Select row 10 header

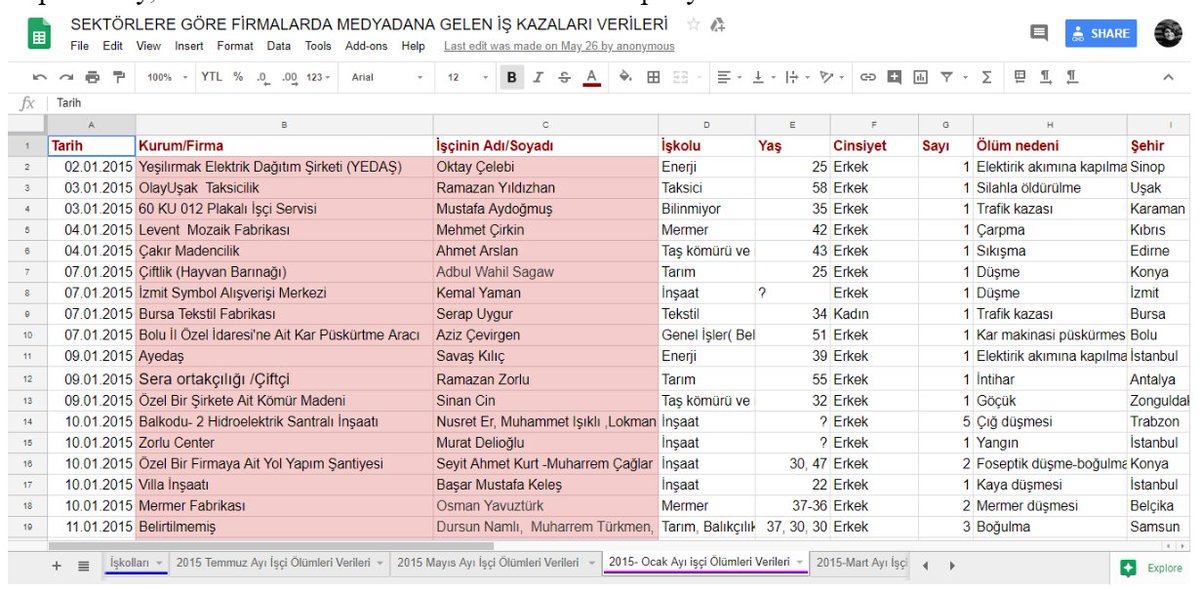27,335
